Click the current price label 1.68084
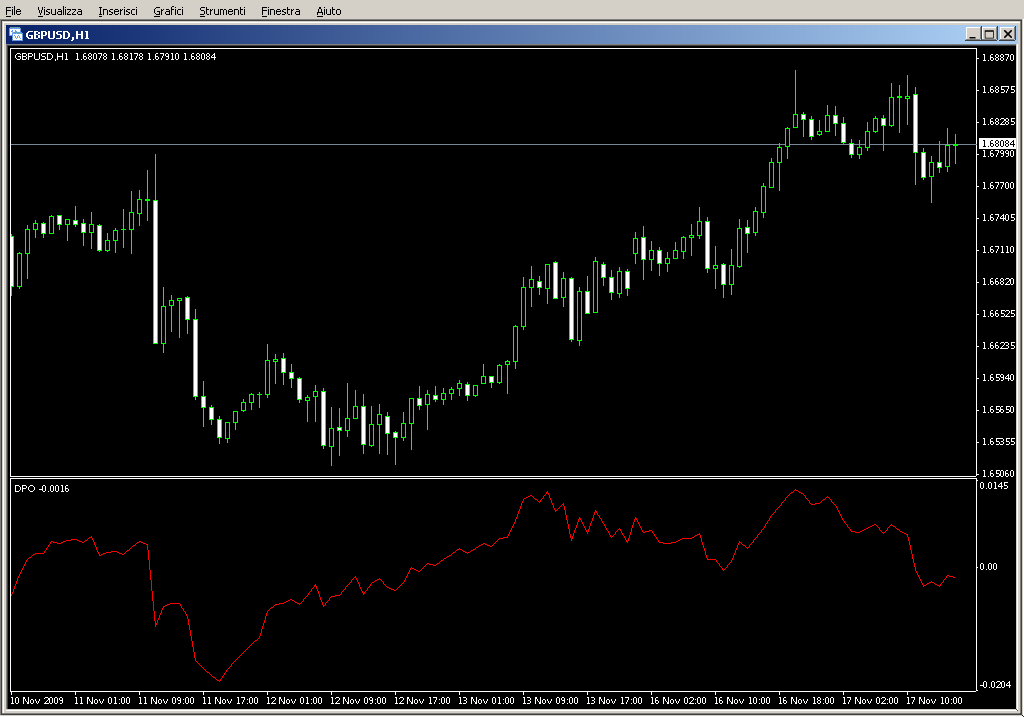 click(x=998, y=144)
